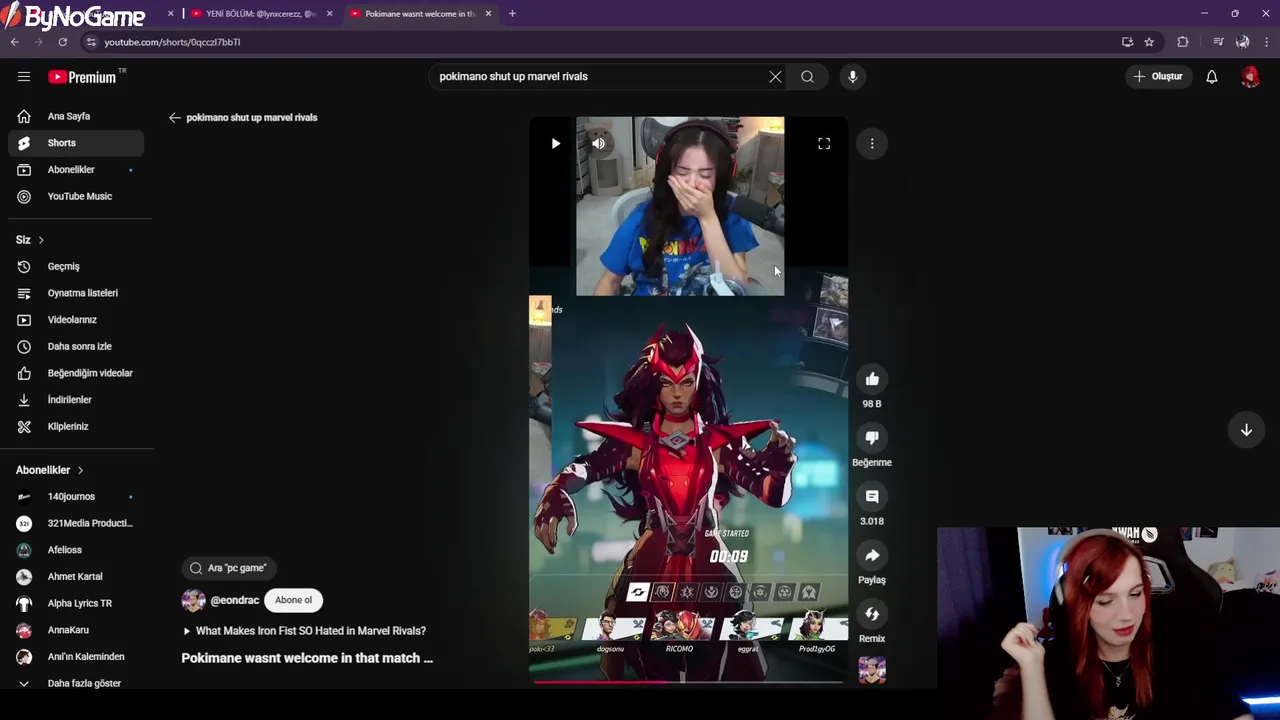
Task: Subscribe with the Abone ol button
Action: pyautogui.click(x=293, y=600)
